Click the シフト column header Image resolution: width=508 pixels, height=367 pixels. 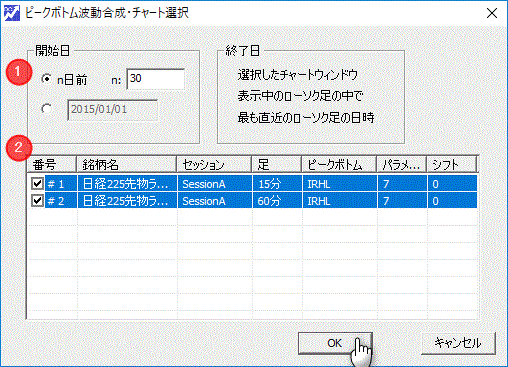point(452,164)
